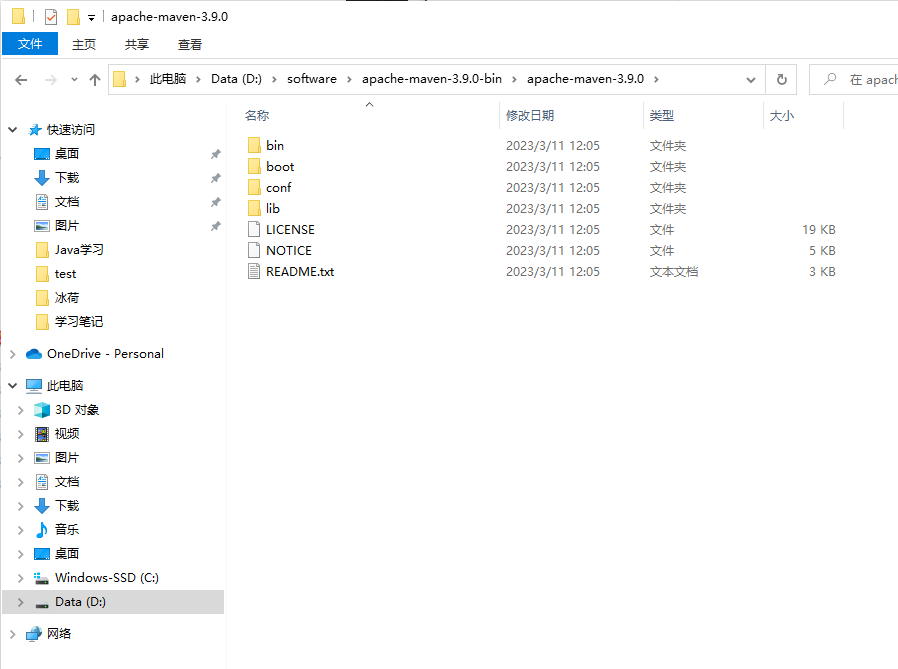This screenshot has height=669, width=898.
Task: Open Customize Quick Access Toolbar dropdown
Action: pyautogui.click(x=91, y=18)
